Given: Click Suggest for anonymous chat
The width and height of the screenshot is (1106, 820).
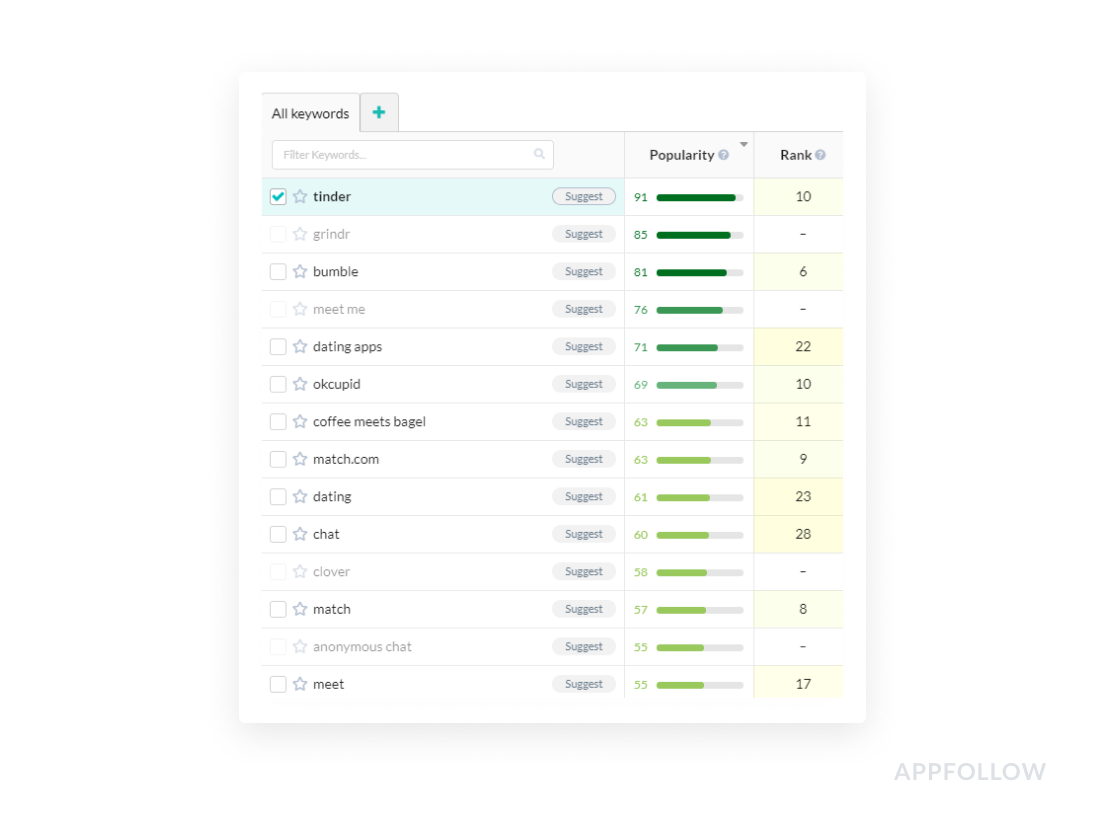Looking at the screenshot, I should [x=583, y=646].
